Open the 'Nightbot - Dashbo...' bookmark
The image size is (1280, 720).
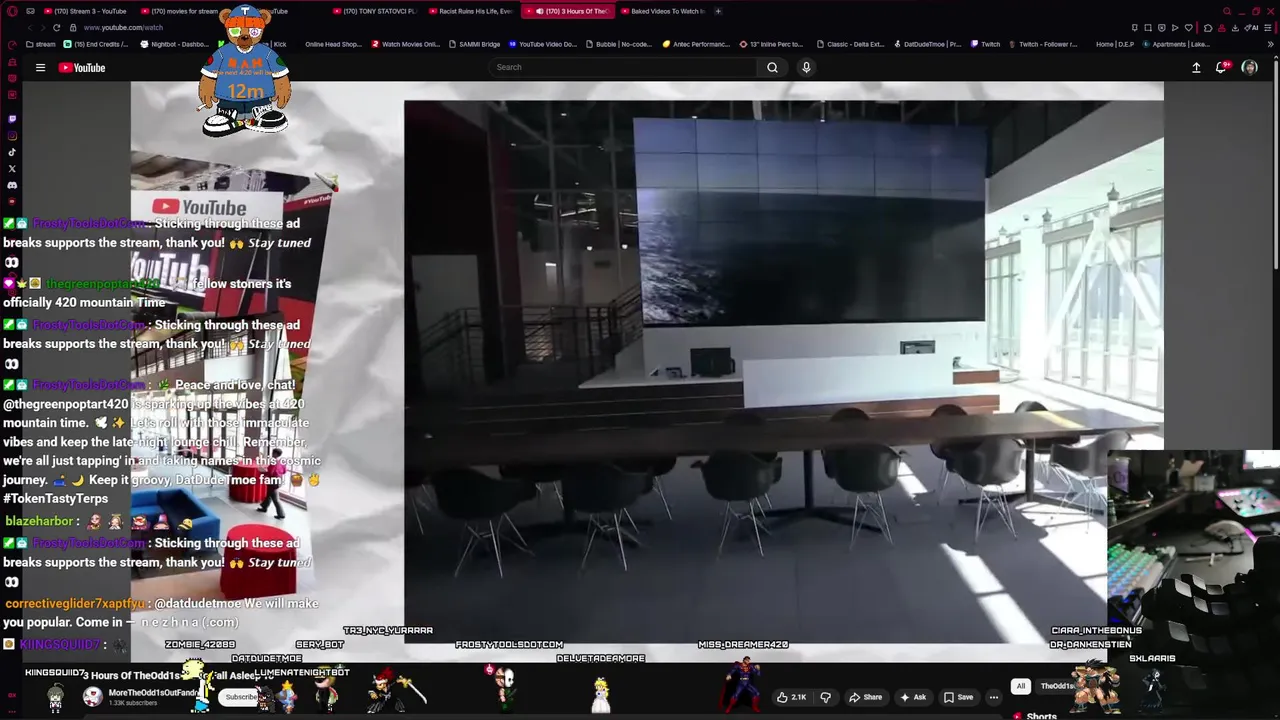(175, 44)
